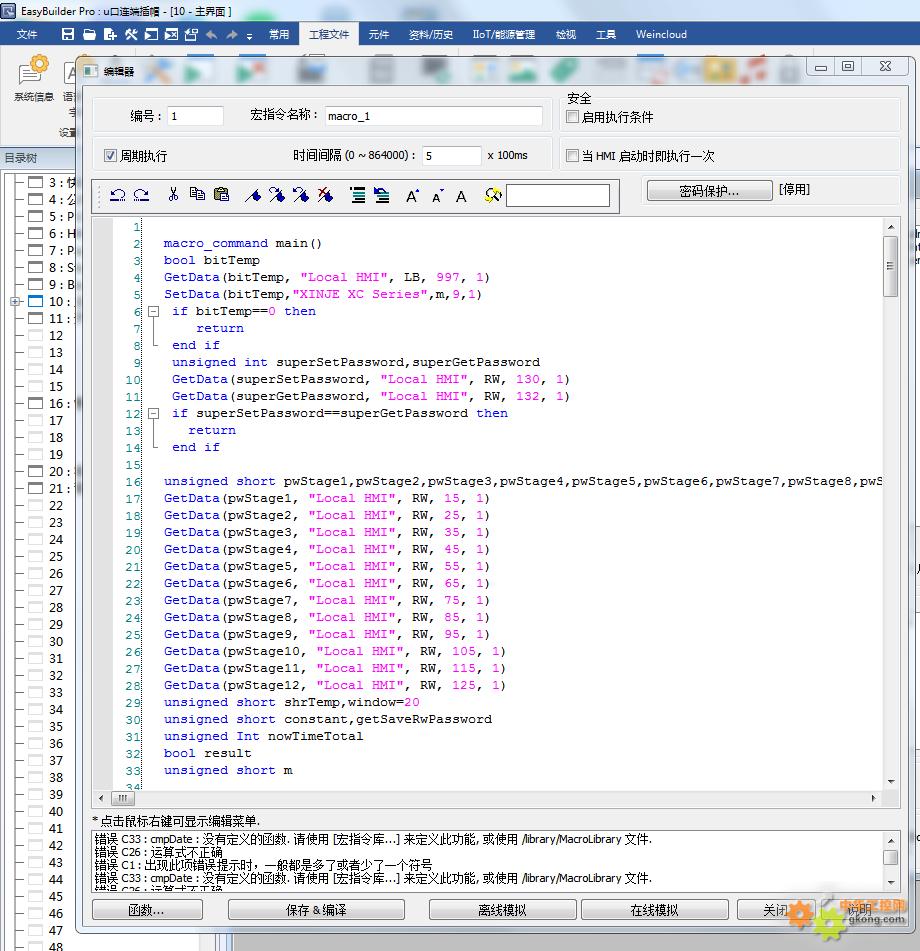Click horizontal scrollbar left arrow
Viewport: 920px width, 951px height.
(101, 798)
